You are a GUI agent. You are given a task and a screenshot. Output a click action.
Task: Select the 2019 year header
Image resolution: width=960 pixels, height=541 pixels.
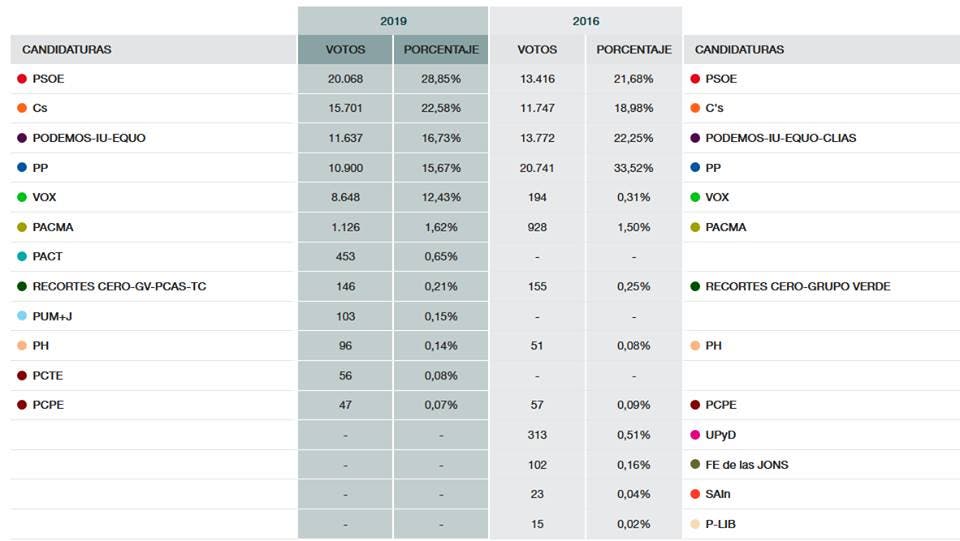(x=393, y=21)
